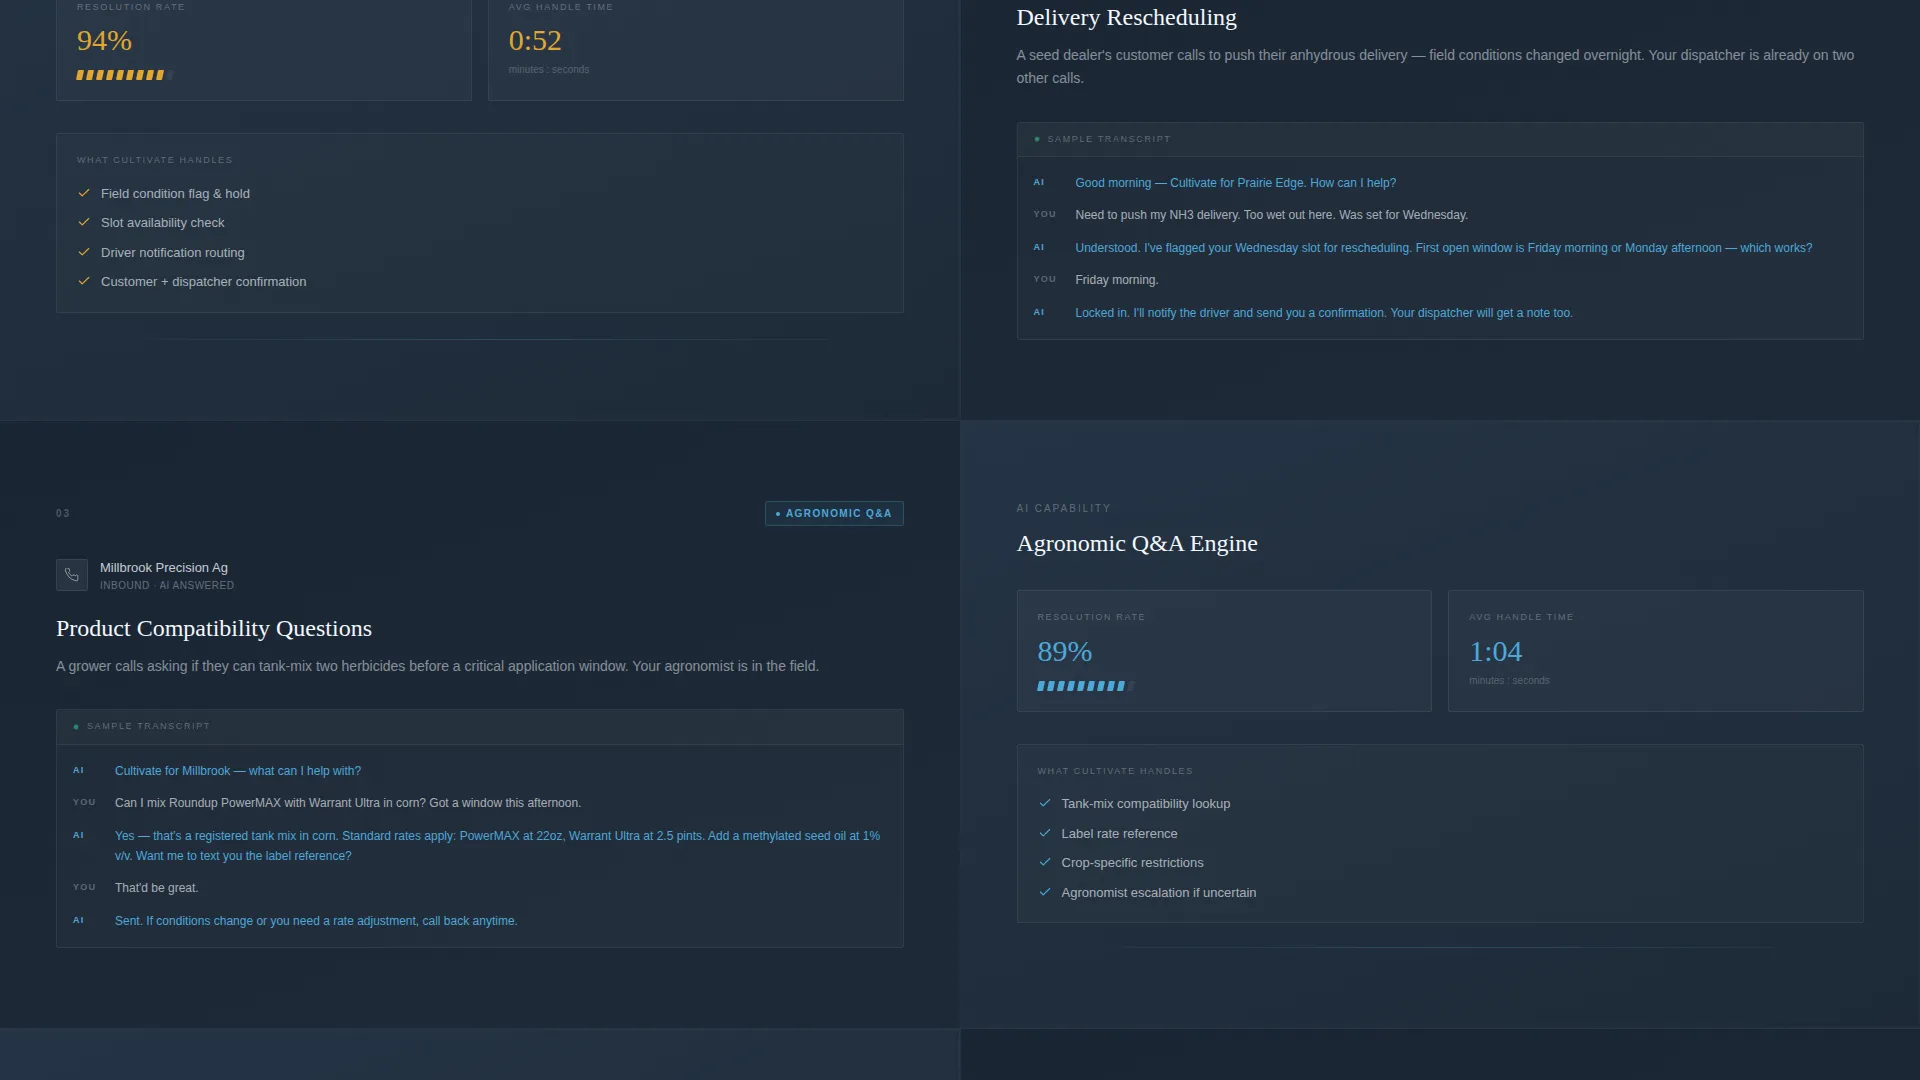Click the 94% resolution rate progress bar

[x=125, y=75]
